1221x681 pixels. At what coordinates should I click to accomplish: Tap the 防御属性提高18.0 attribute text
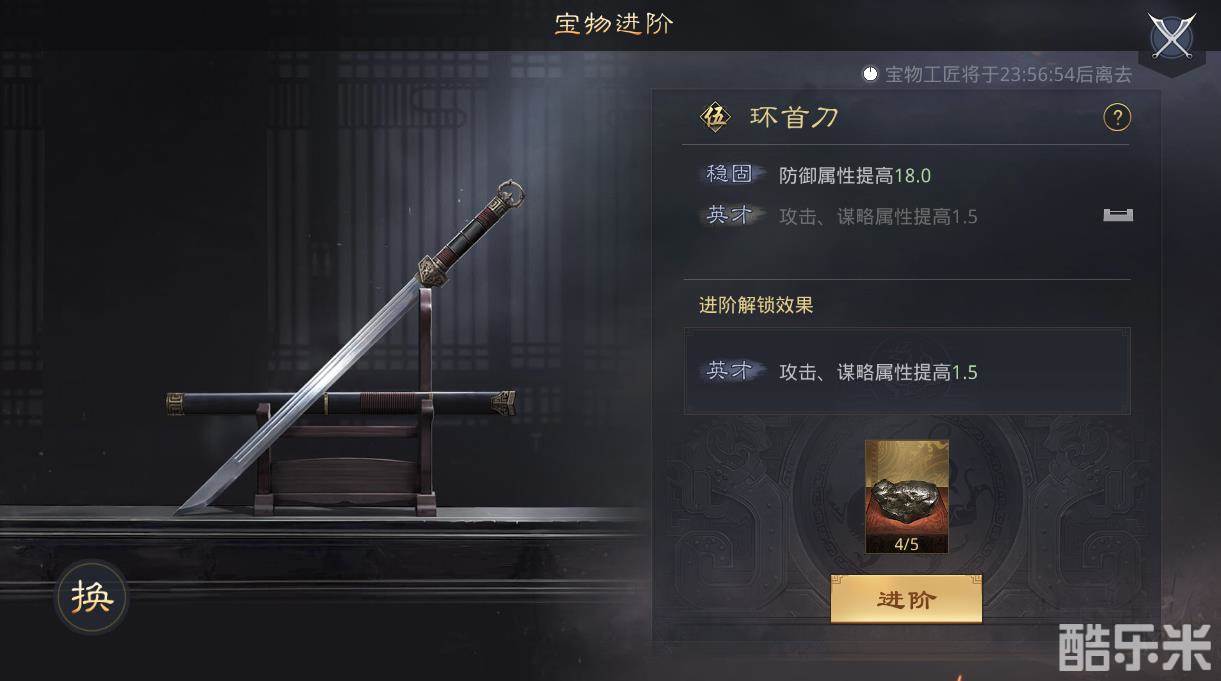[x=855, y=176]
